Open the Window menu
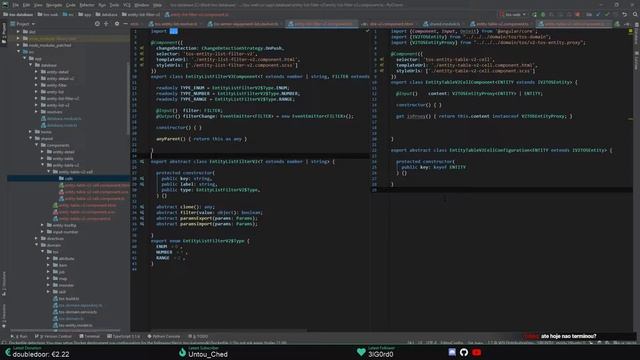This screenshot has height=360, width=640. 142,5
